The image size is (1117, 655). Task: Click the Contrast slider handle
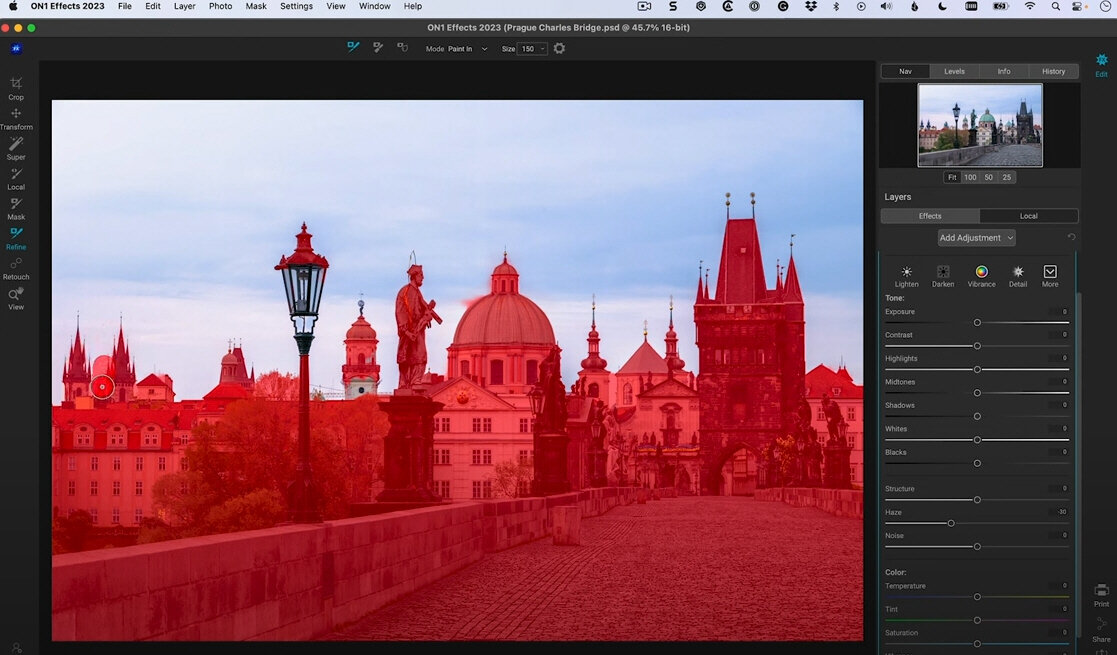pos(977,346)
